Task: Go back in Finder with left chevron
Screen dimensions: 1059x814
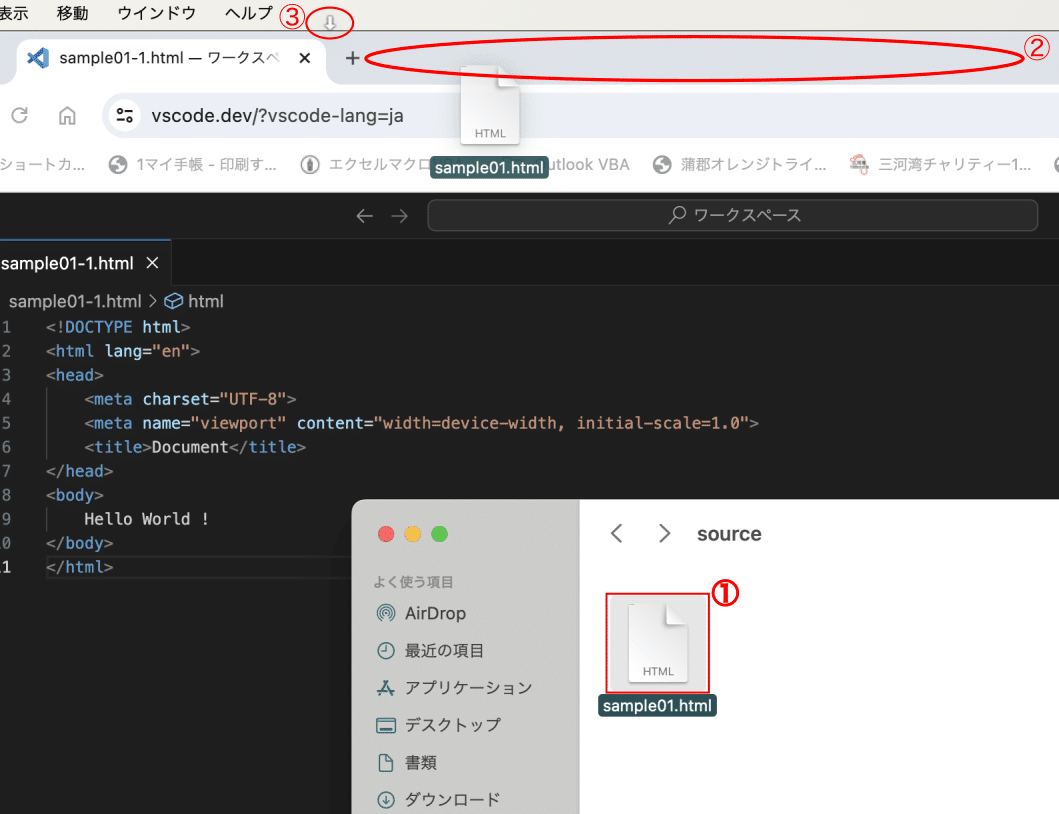Action: (x=616, y=534)
